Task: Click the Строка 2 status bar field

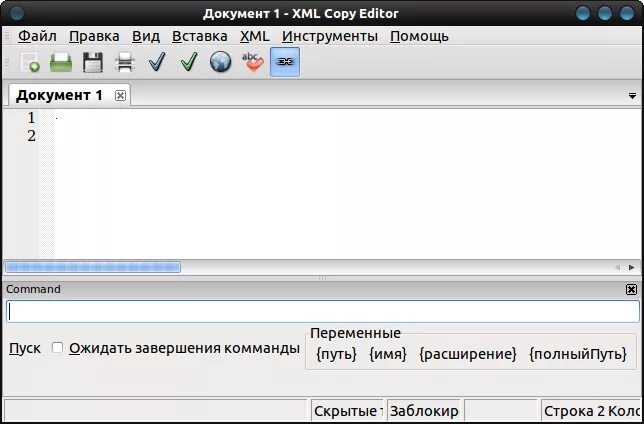Action: pos(592,410)
